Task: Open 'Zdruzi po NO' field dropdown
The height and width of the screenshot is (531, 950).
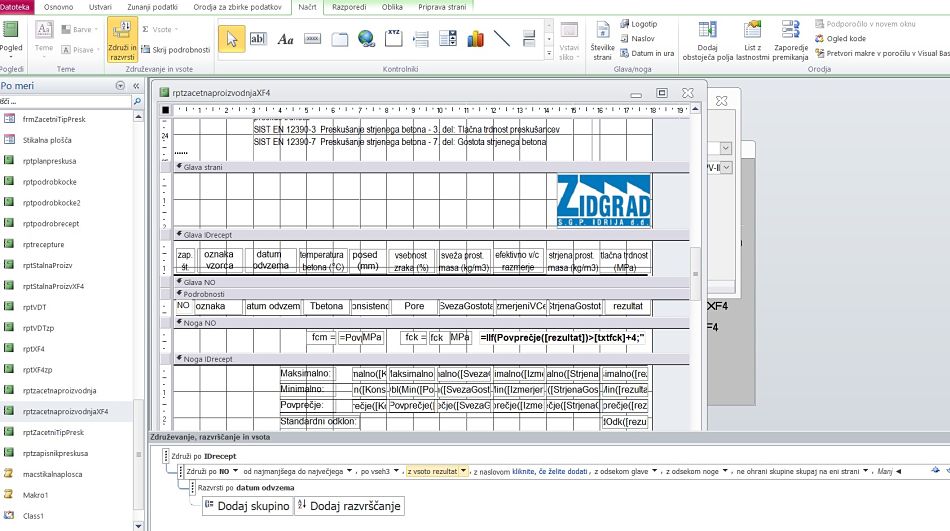Action: pyautogui.click(x=235, y=471)
